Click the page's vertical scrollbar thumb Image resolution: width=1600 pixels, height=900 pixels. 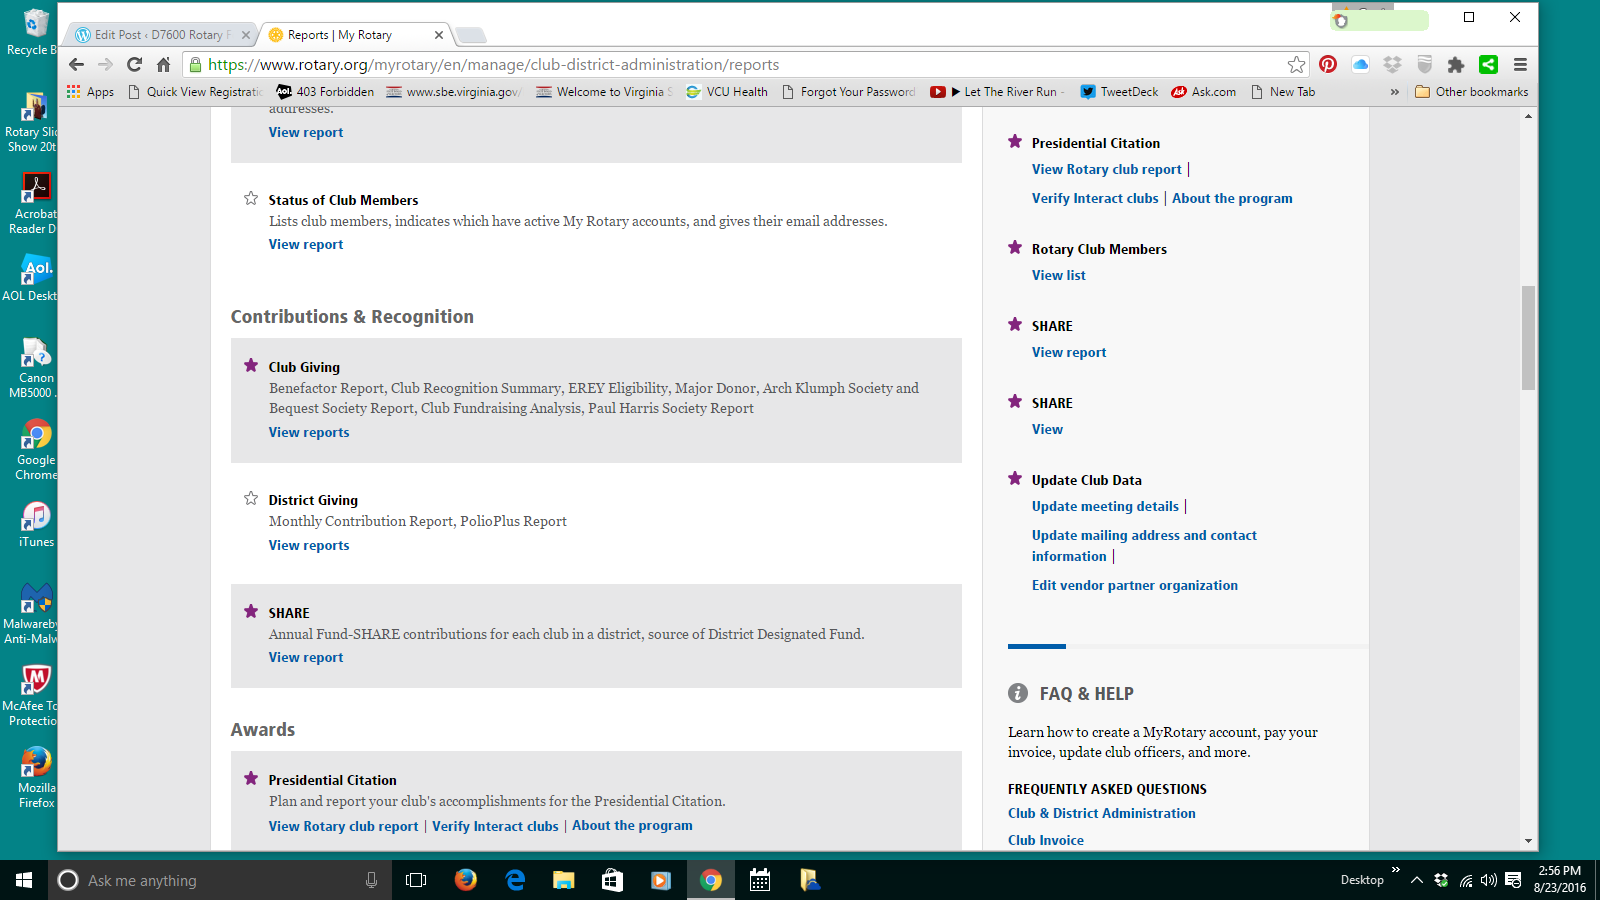pyautogui.click(x=1528, y=338)
